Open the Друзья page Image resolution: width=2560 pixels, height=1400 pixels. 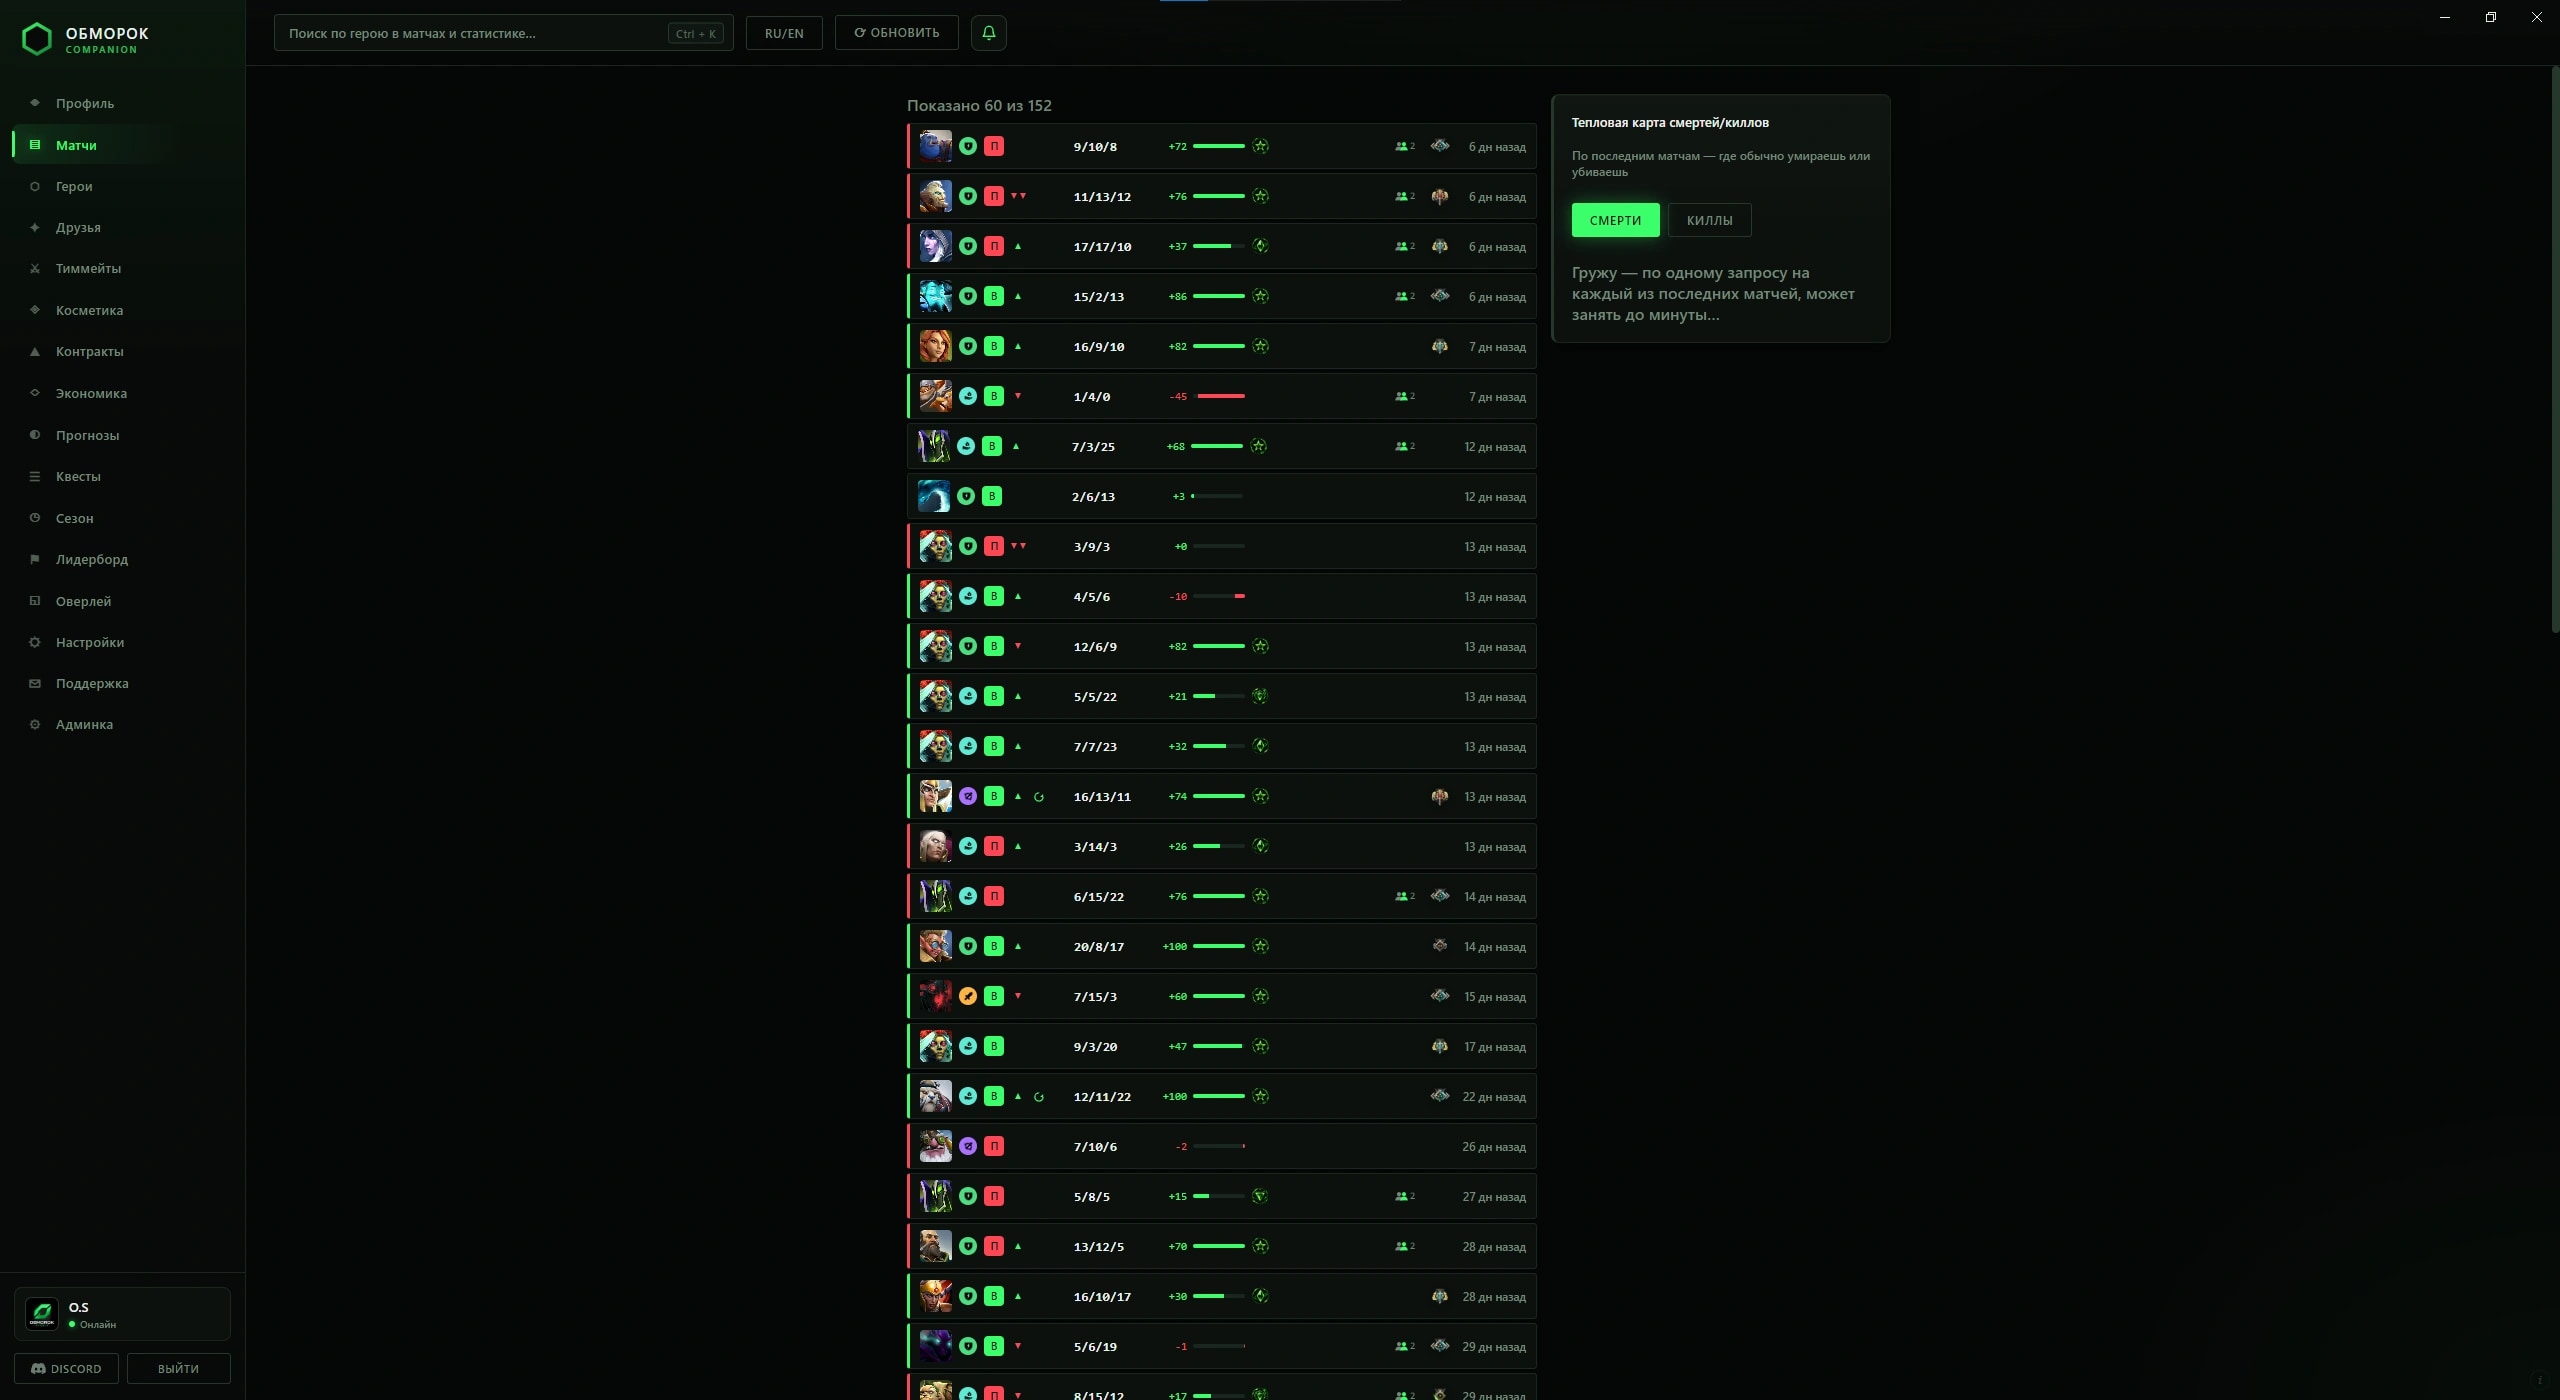click(78, 227)
